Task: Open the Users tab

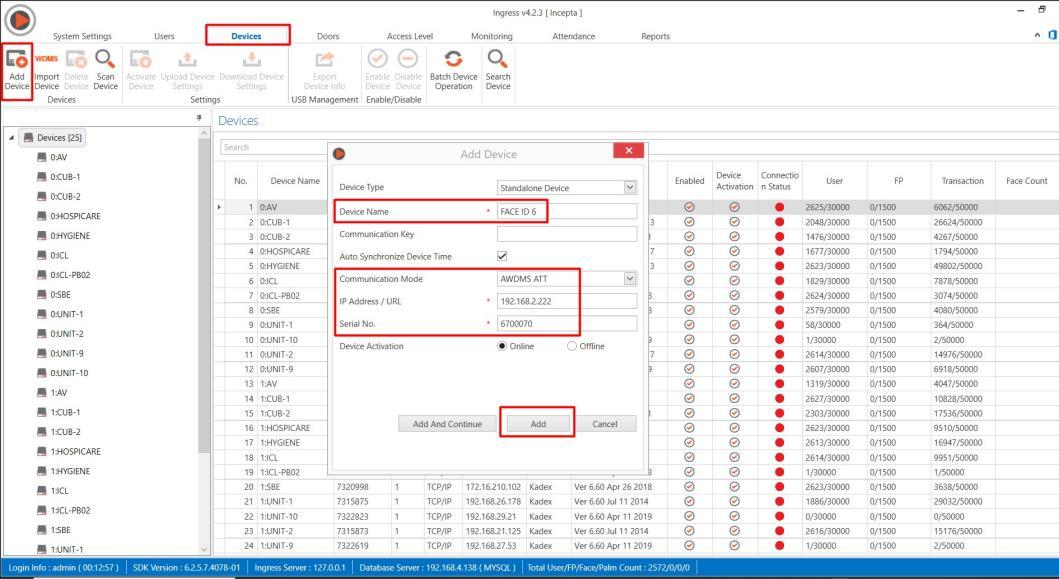Action: pos(164,36)
